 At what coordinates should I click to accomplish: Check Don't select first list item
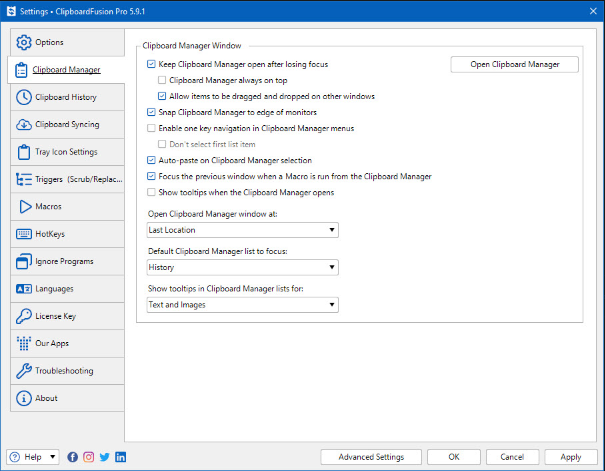[162, 144]
